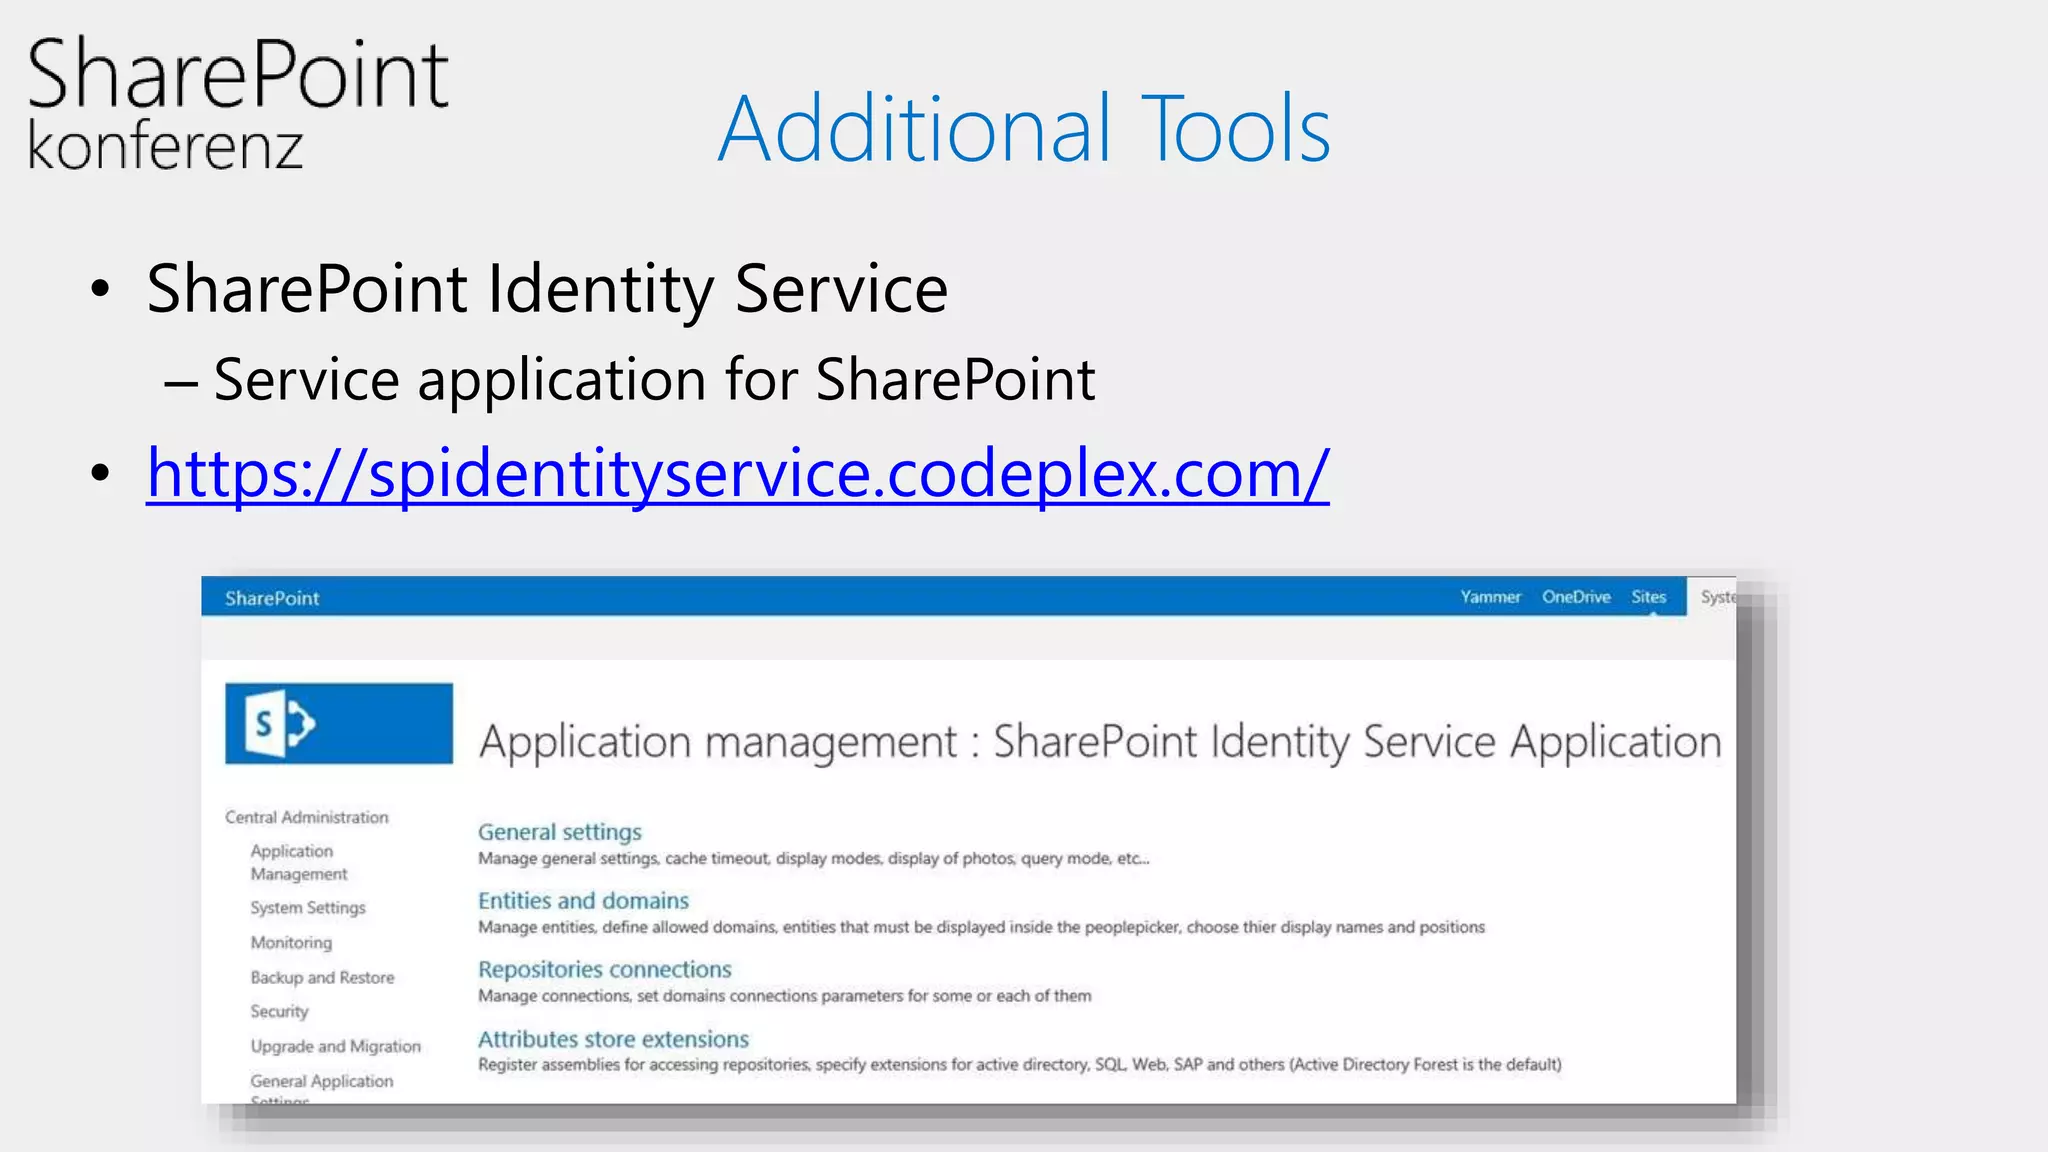Go to Central Administration in sidebar
2048x1152 pixels.
[x=306, y=817]
